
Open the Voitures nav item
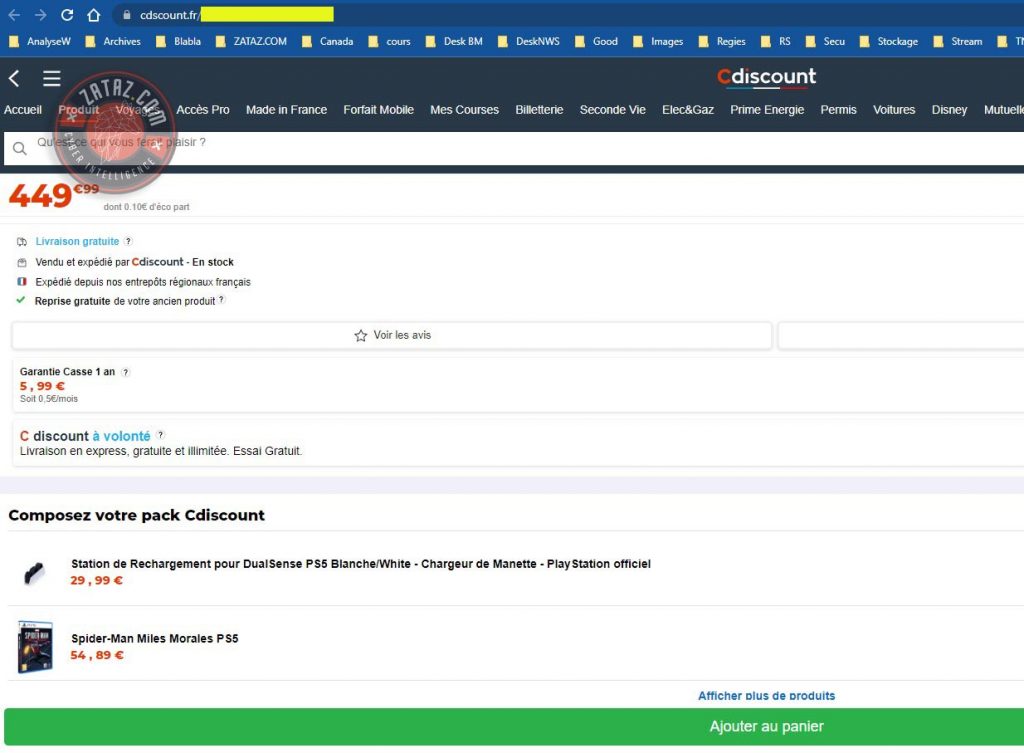893,110
